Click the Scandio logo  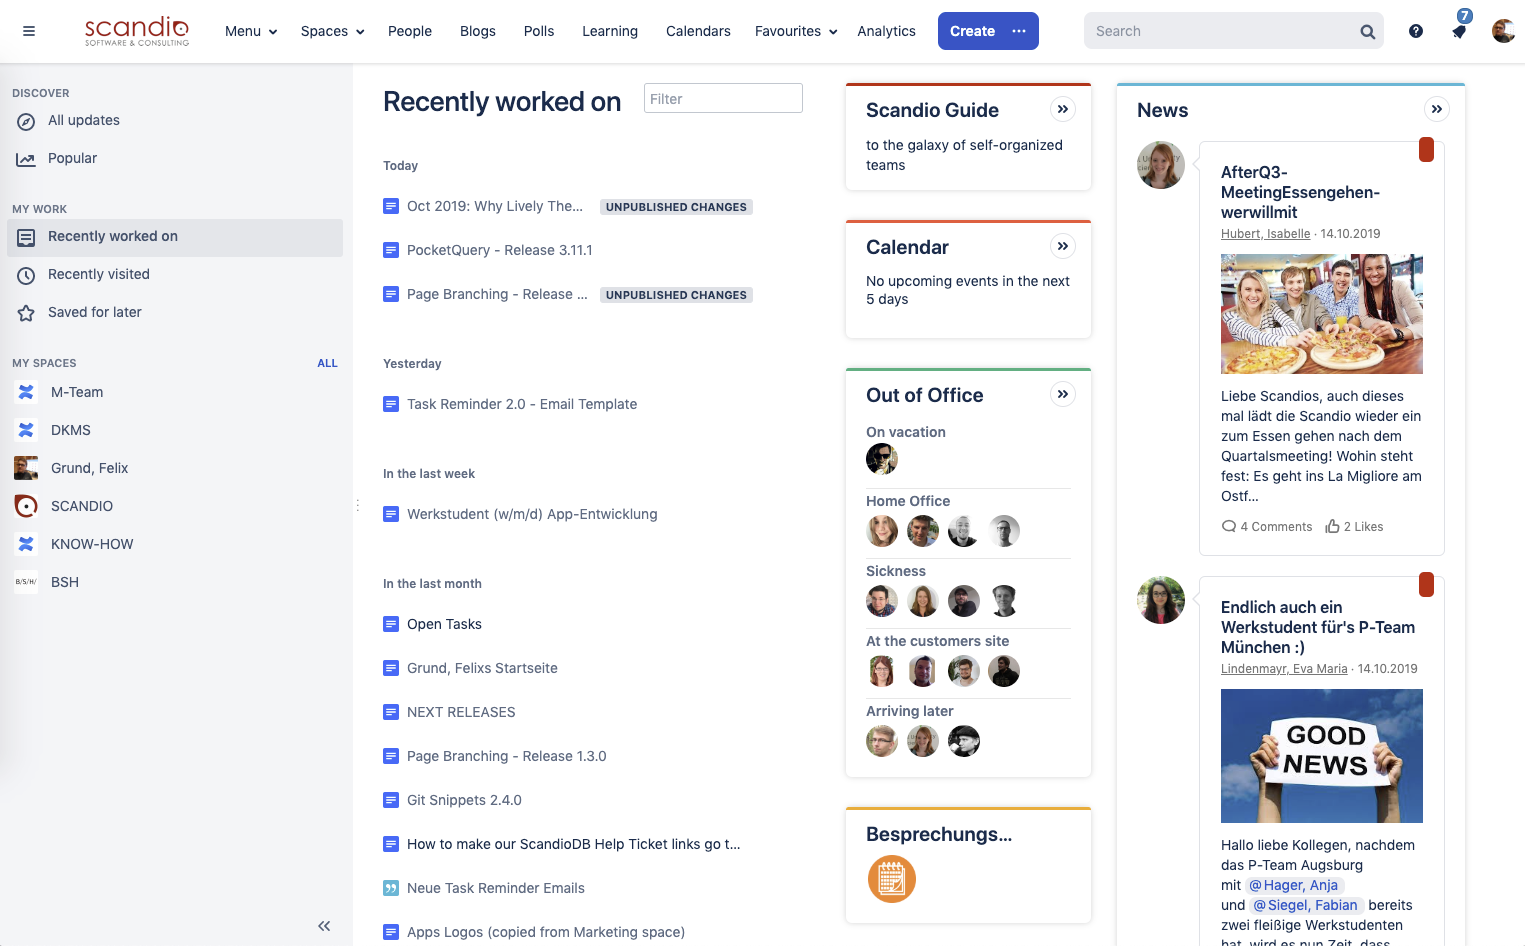[x=137, y=31]
